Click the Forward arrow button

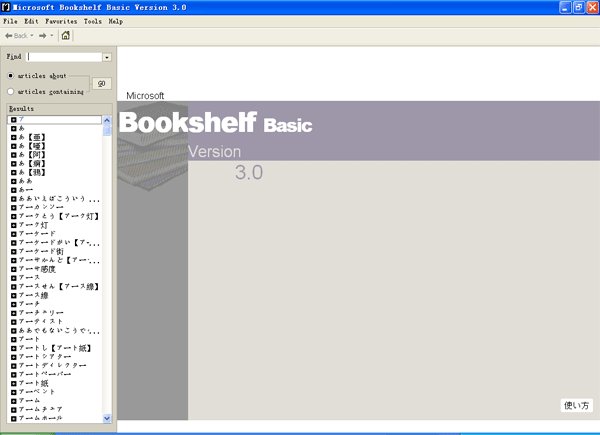43,35
